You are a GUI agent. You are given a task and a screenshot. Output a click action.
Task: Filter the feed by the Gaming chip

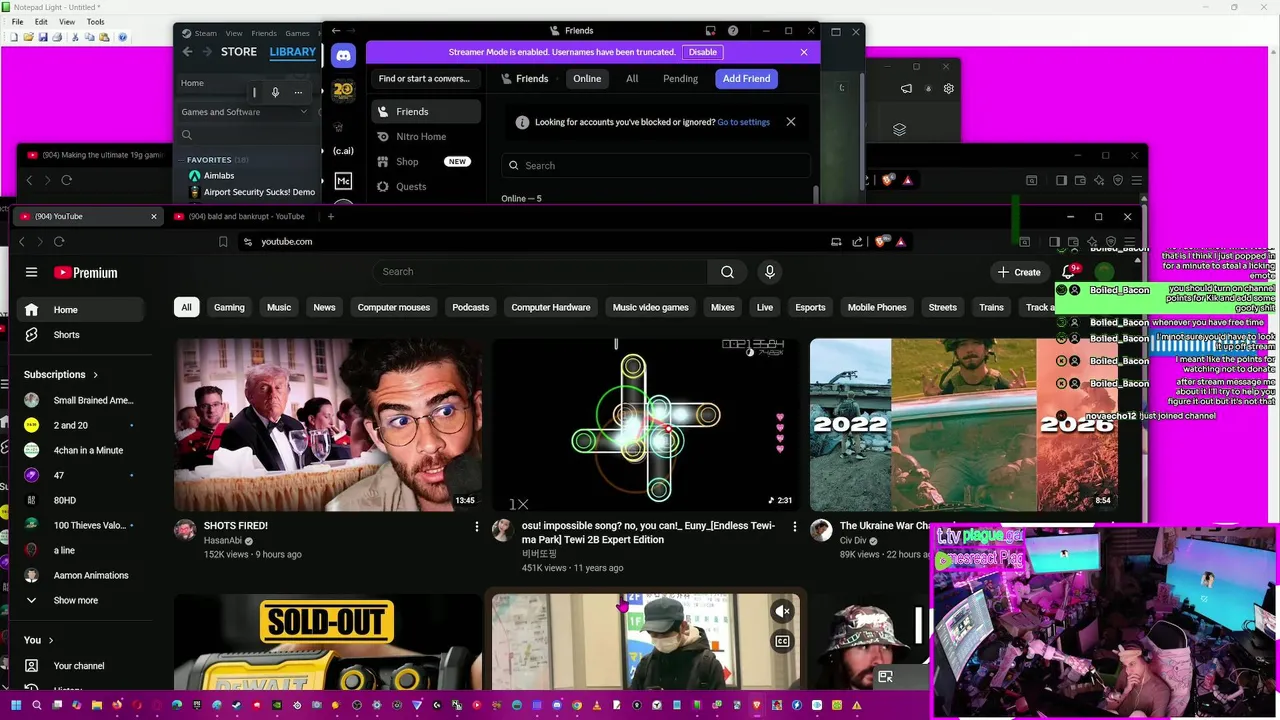click(229, 307)
